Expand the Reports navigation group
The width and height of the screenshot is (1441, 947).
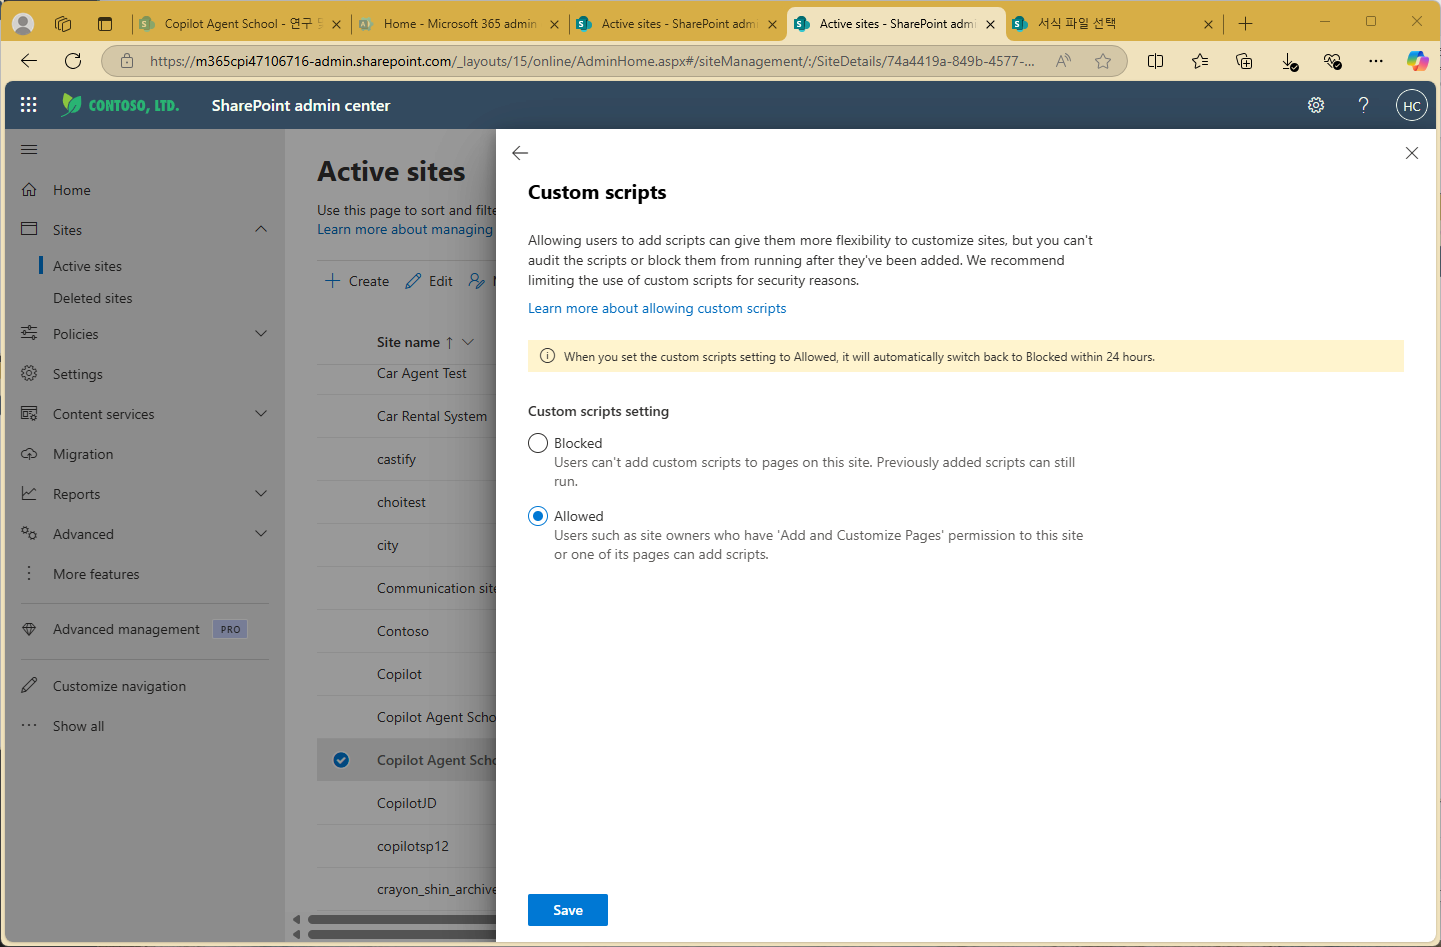[261, 493]
